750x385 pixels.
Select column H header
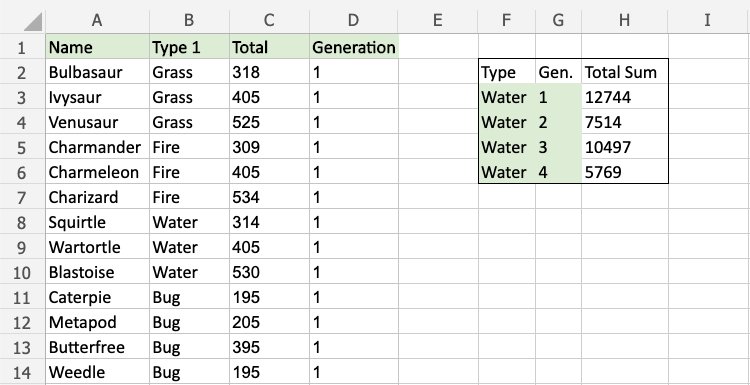click(x=625, y=20)
